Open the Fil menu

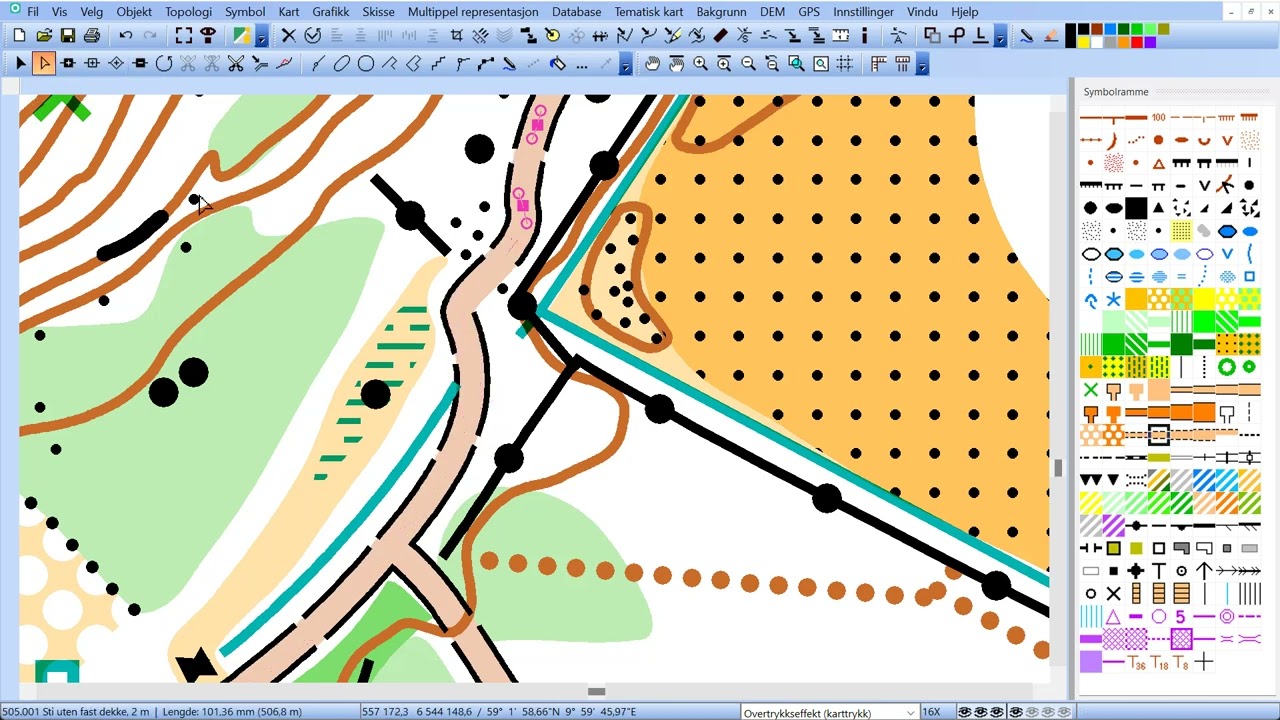point(33,12)
